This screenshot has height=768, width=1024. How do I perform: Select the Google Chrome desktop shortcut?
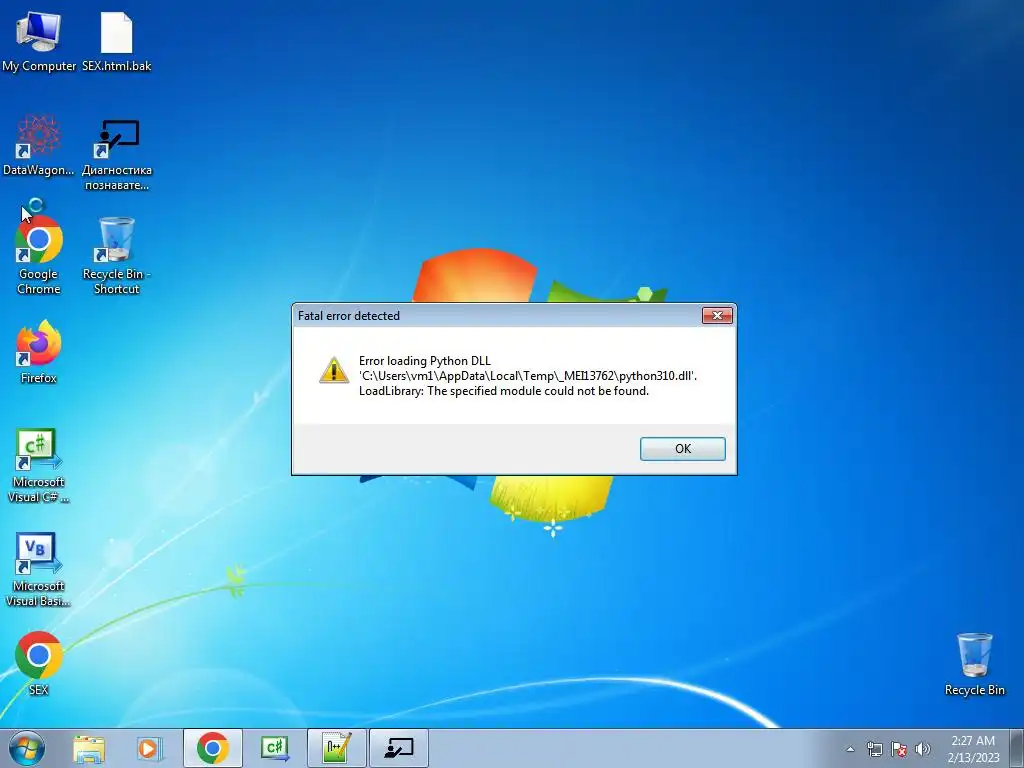pyautogui.click(x=39, y=254)
